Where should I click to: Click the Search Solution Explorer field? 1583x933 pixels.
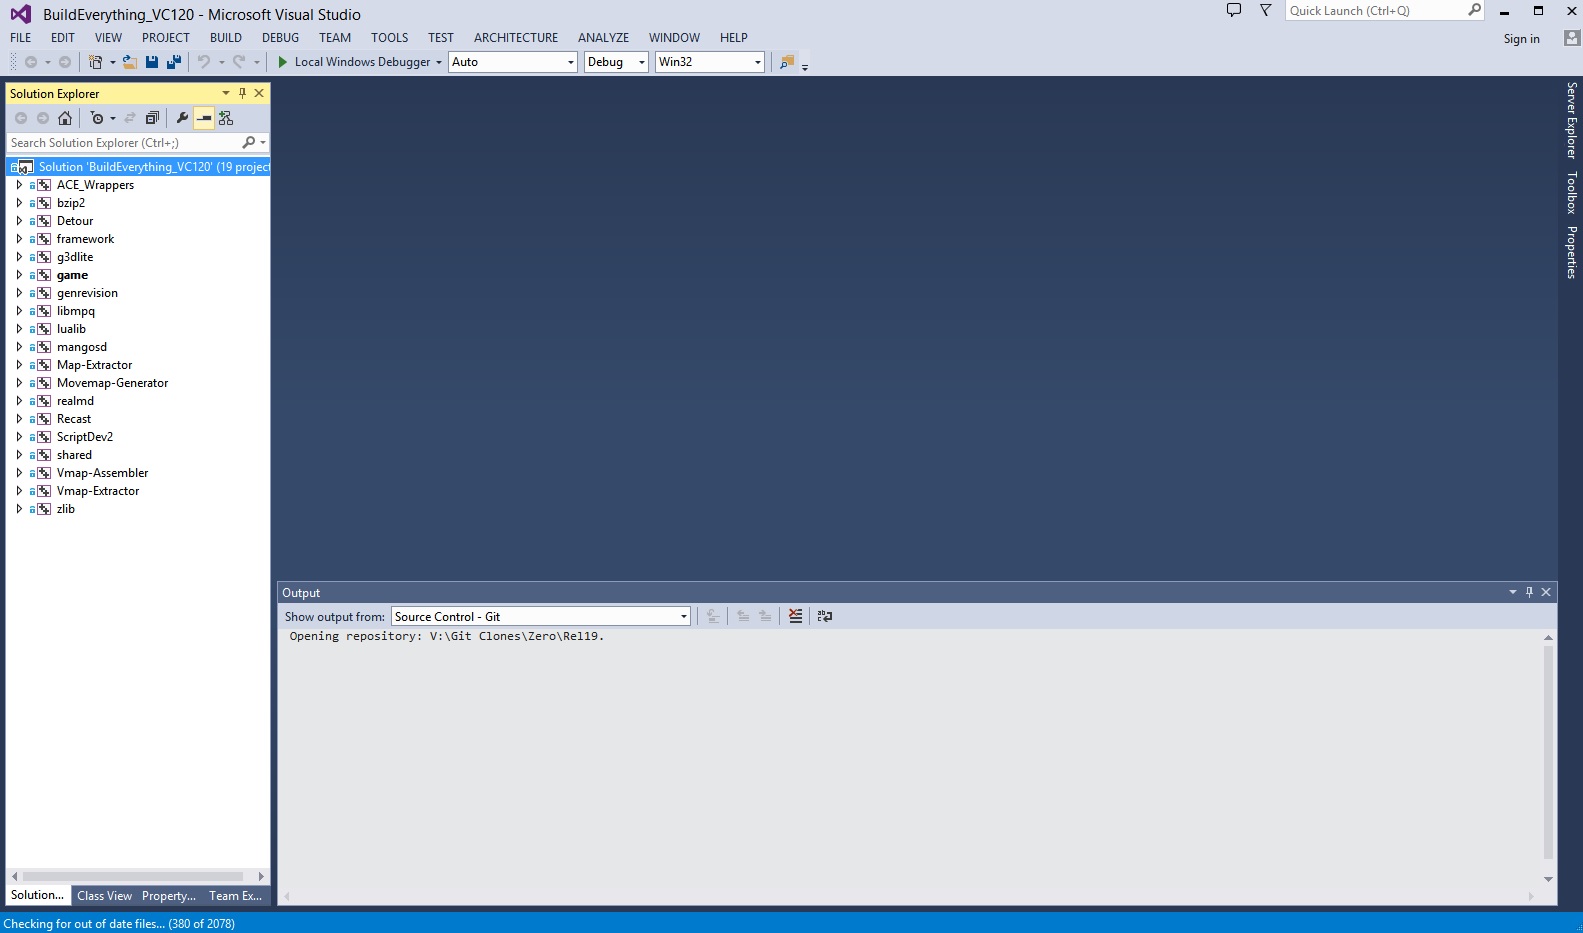click(124, 143)
